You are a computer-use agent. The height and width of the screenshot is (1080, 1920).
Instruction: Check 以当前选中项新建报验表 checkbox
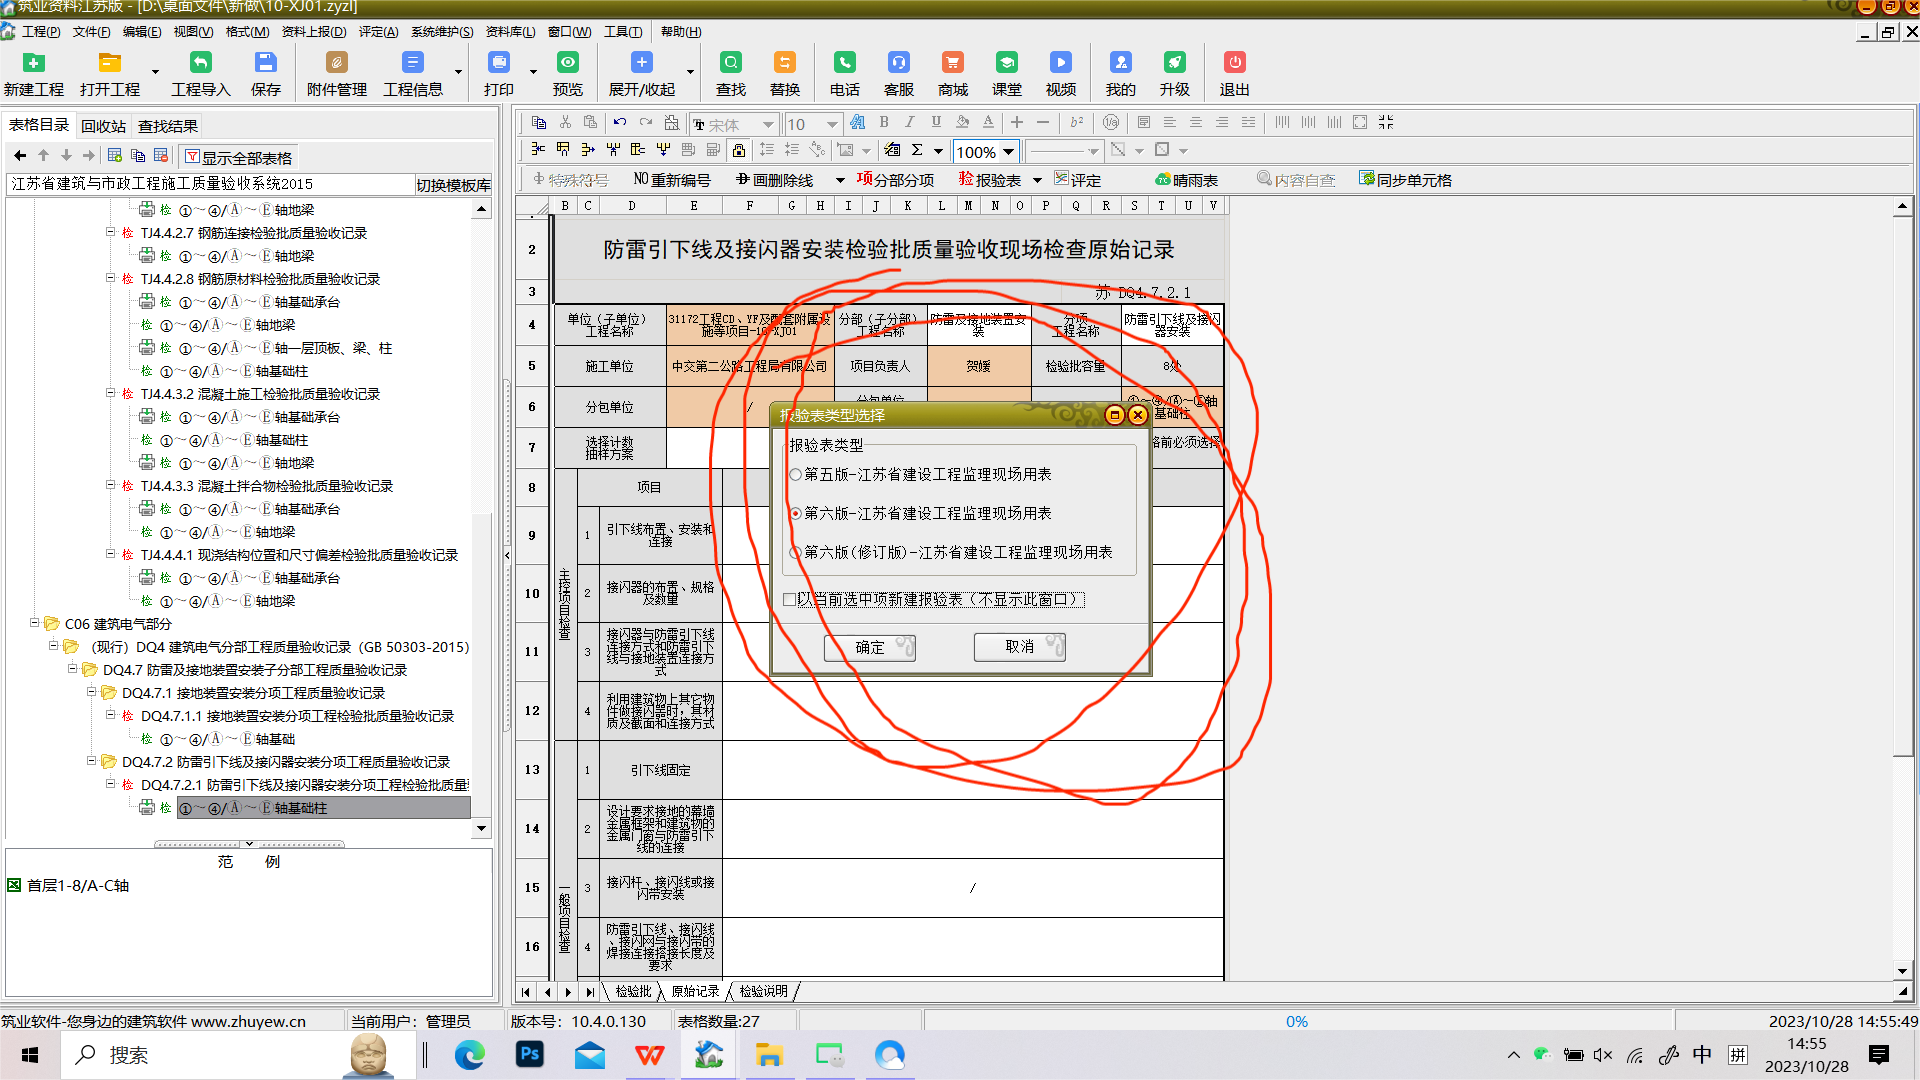point(790,599)
